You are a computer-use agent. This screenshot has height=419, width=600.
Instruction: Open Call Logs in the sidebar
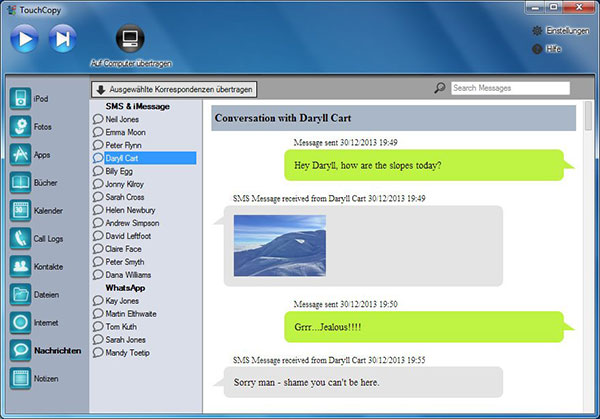click(21, 238)
